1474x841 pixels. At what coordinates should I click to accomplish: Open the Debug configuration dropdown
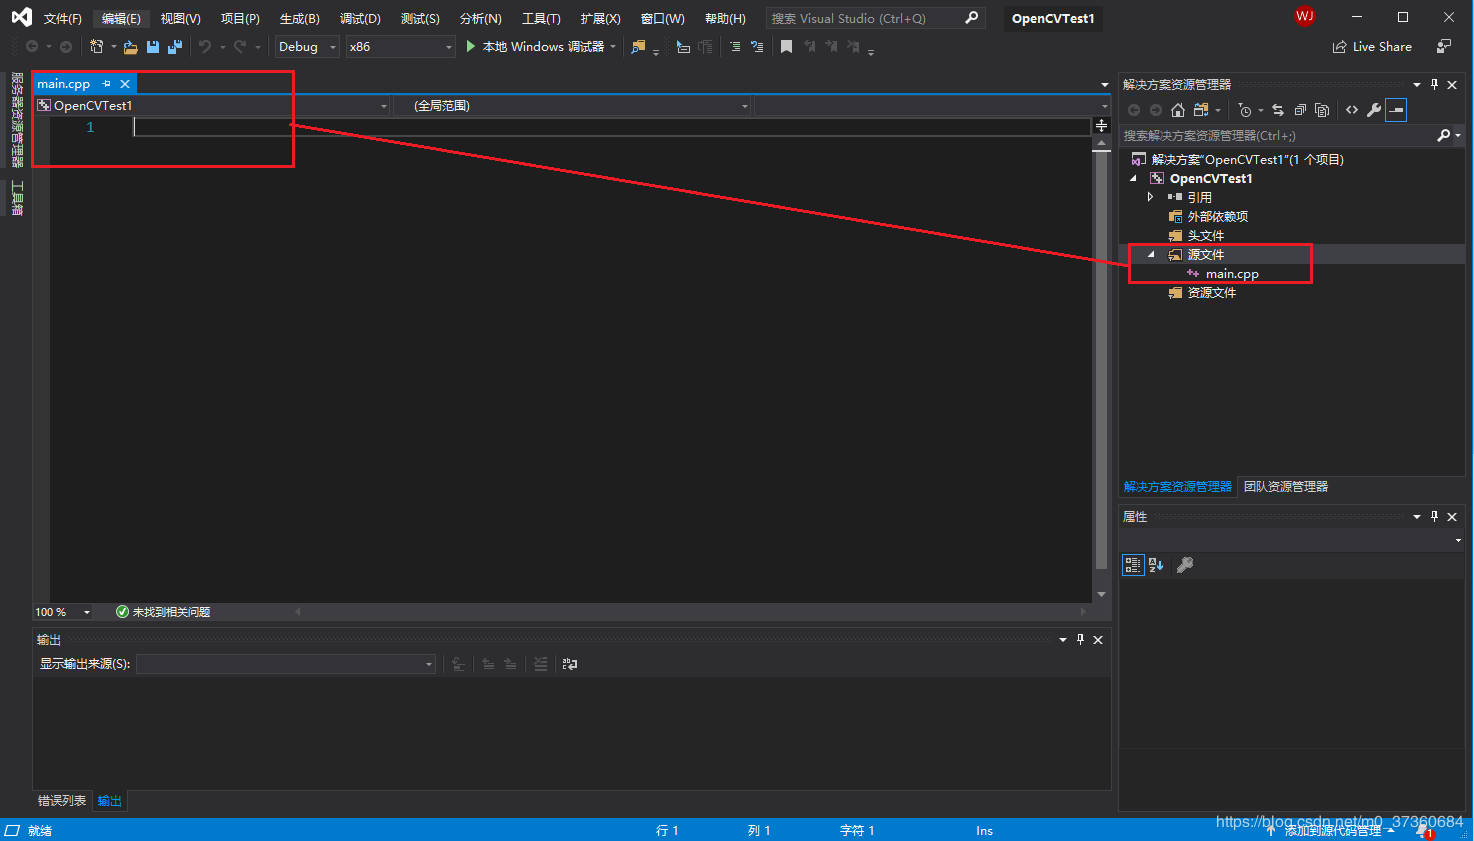coord(307,47)
